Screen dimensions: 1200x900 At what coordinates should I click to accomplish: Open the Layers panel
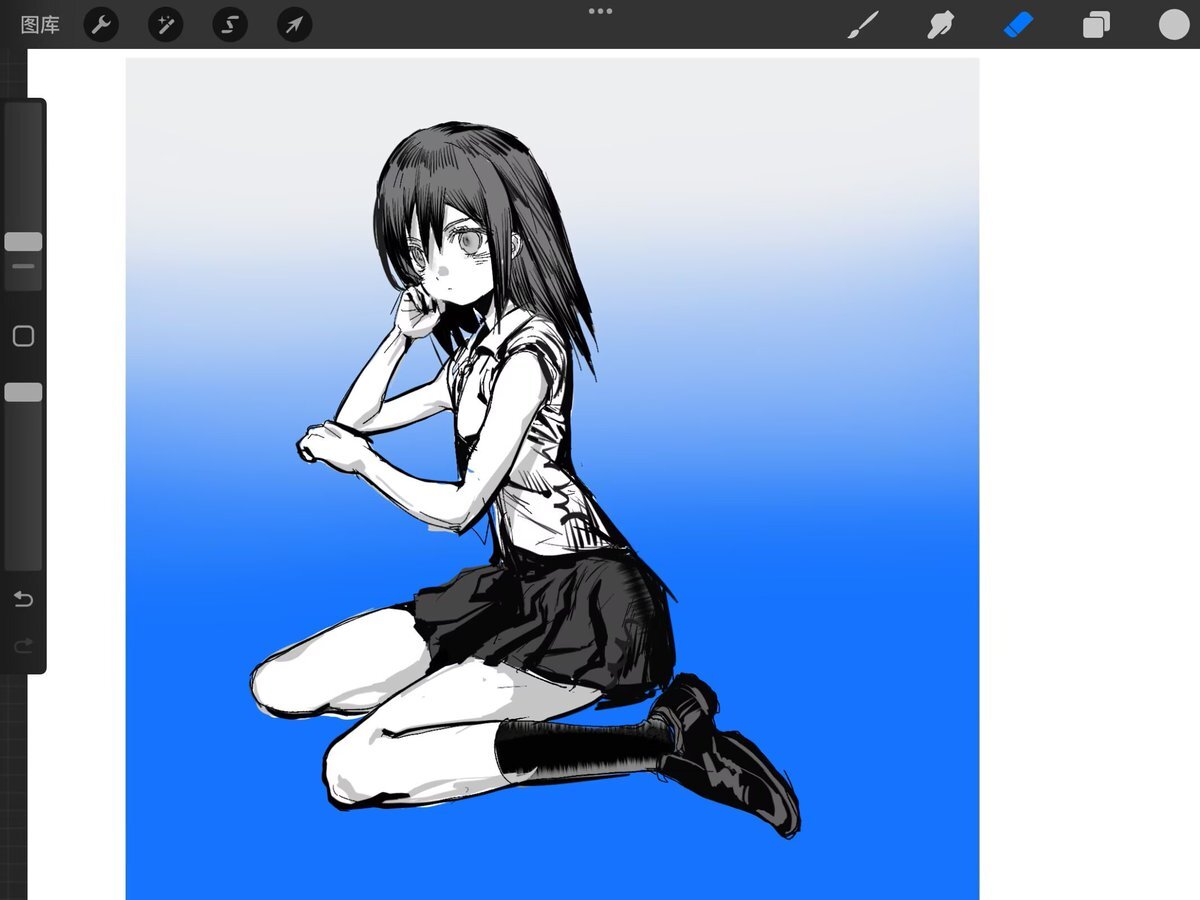[1096, 25]
